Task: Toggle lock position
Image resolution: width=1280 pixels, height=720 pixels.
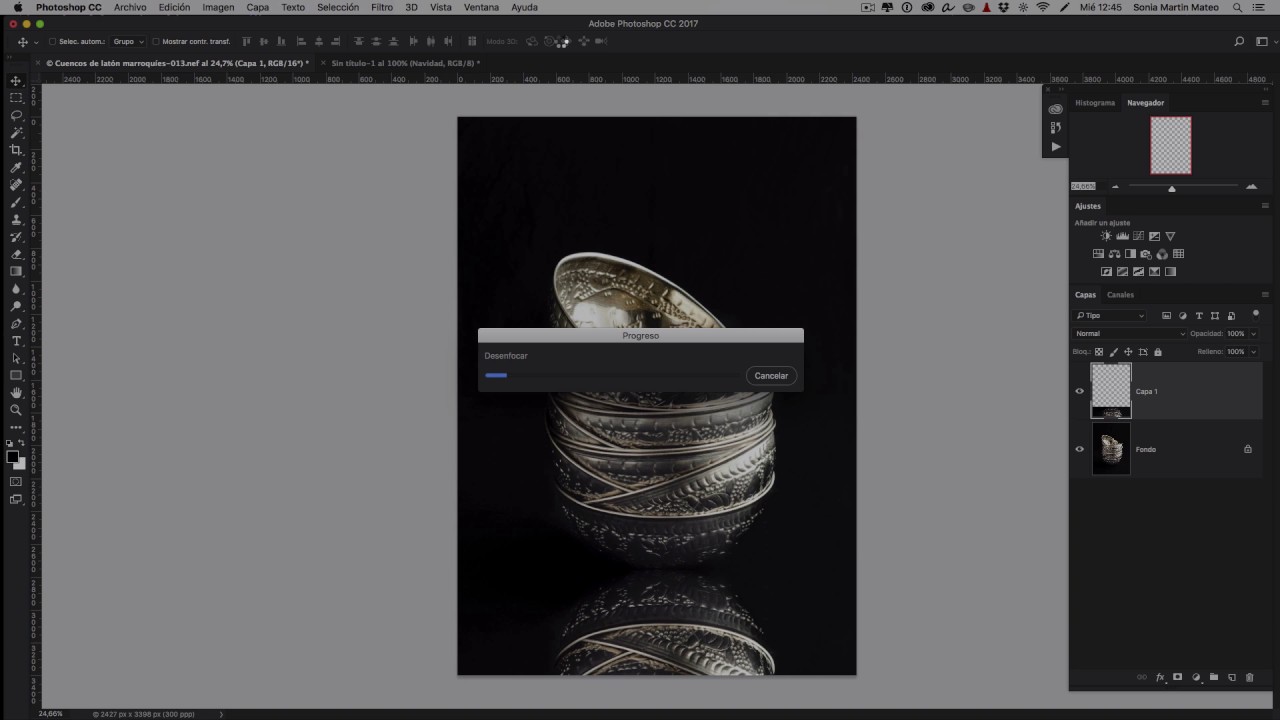Action: point(1128,352)
